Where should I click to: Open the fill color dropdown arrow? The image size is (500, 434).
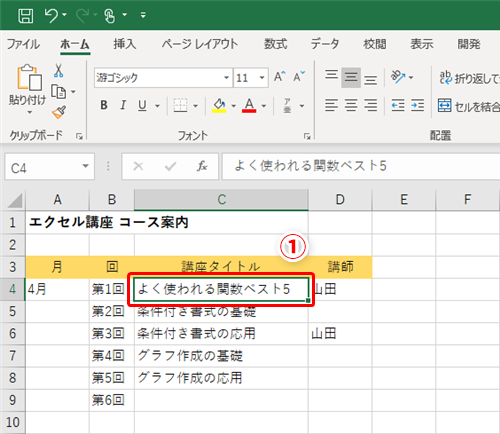click(234, 106)
